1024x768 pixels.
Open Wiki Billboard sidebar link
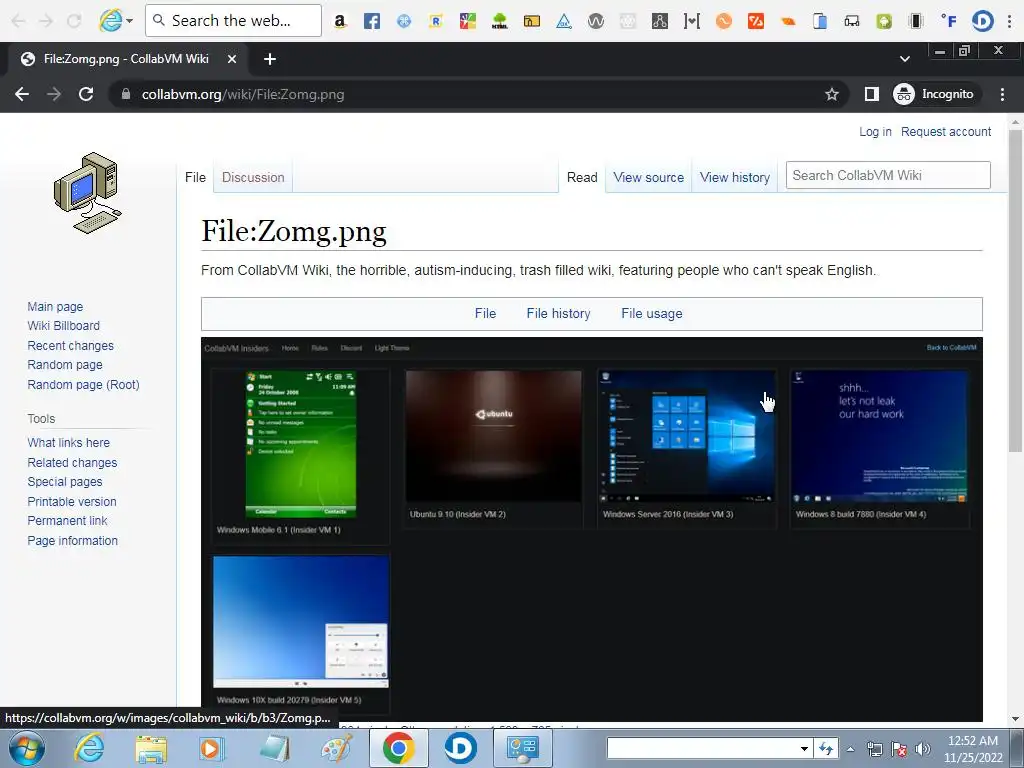coord(63,326)
